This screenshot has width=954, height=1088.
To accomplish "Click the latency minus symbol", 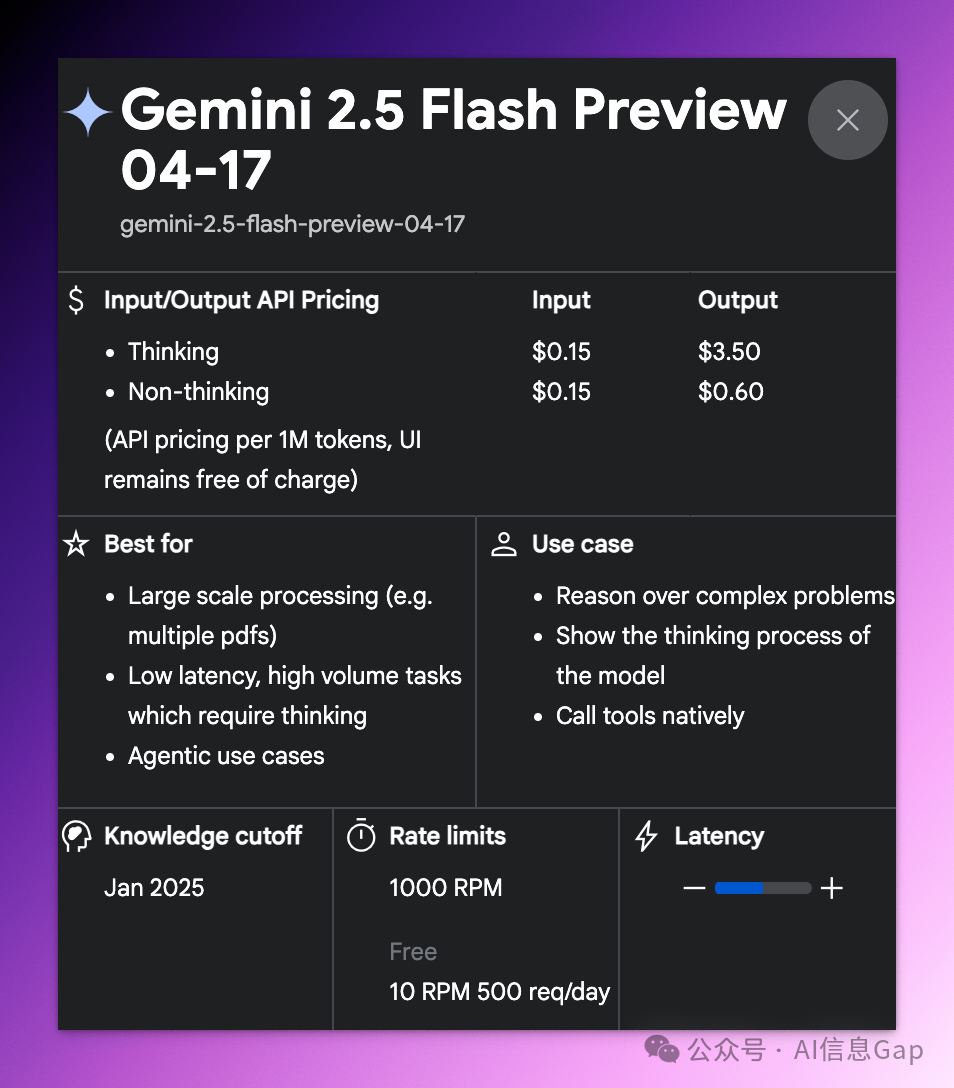I will [x=694, y=888].
